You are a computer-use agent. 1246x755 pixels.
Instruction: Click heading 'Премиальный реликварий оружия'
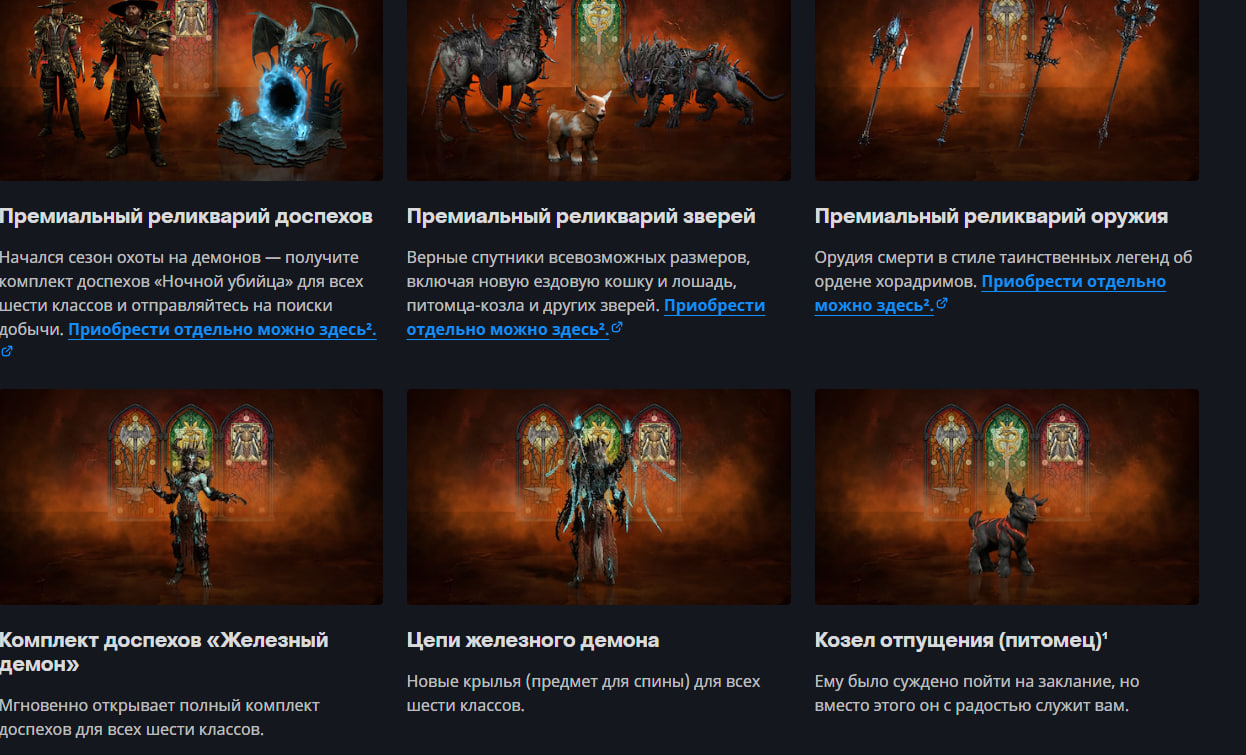[991, 216]
